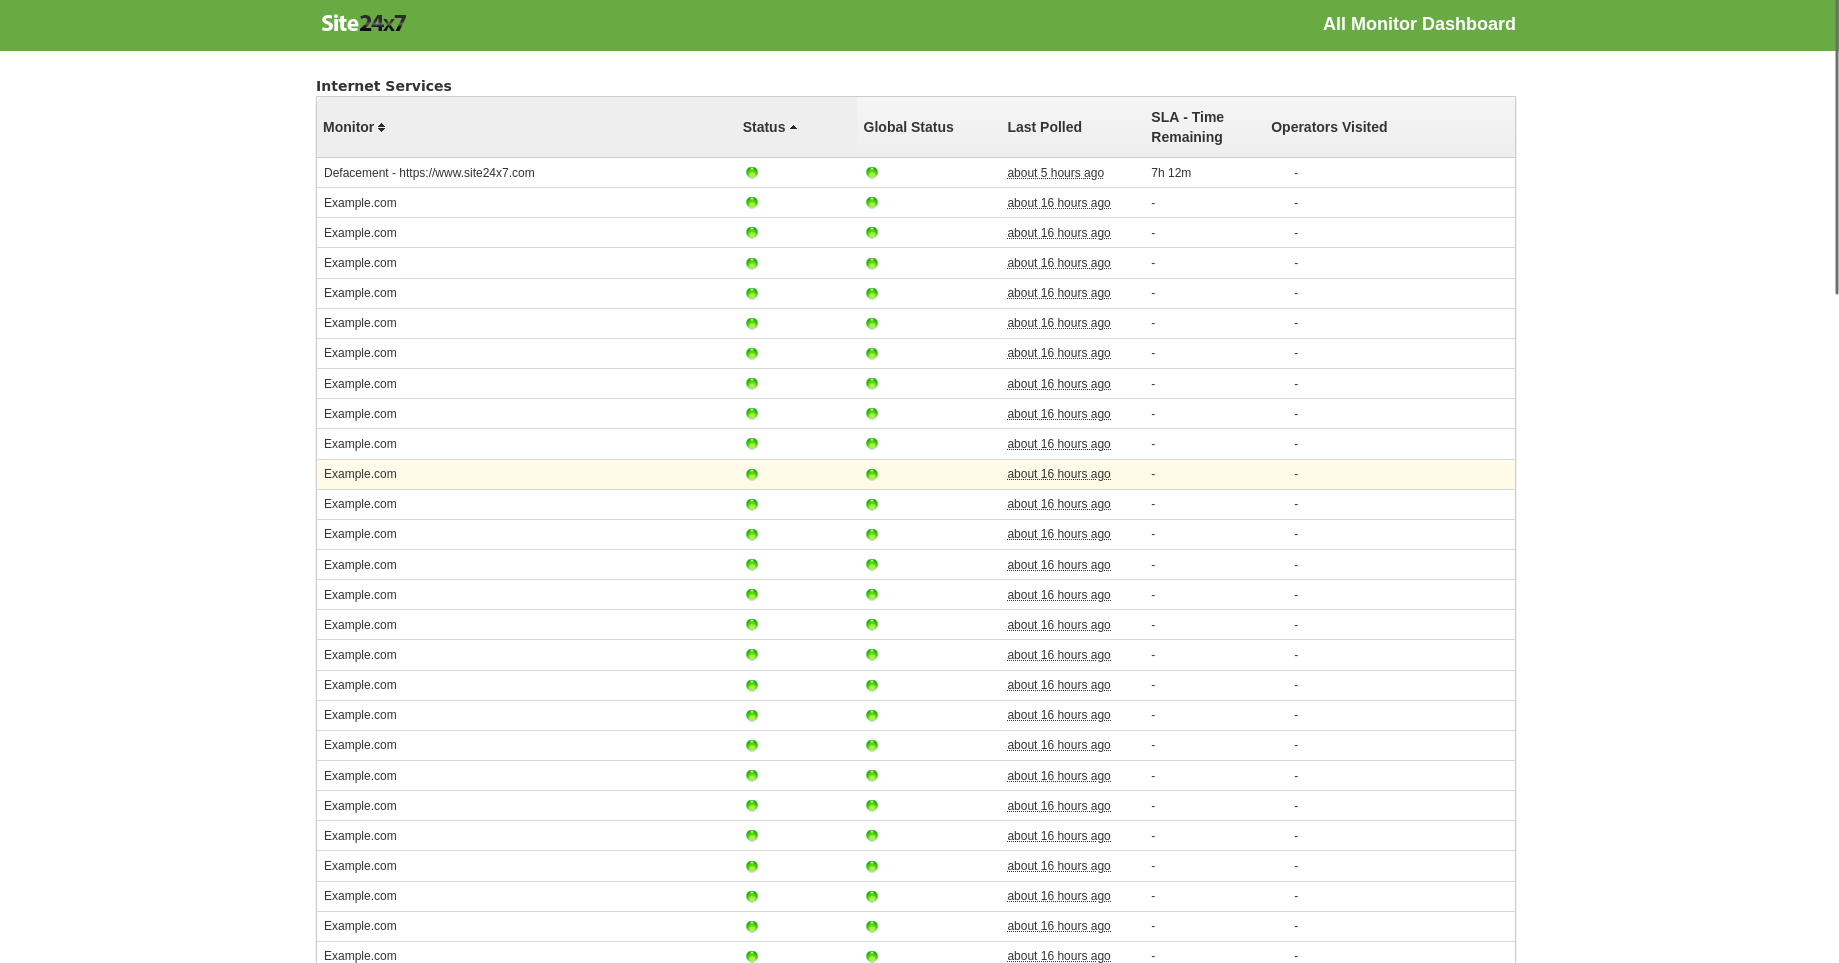Image resolution: width=1839 pixels, height=963 pixels.
Task: Click the ascending sort arrow beside Status header
Action: pyautogui.click(x=793, y=127)
